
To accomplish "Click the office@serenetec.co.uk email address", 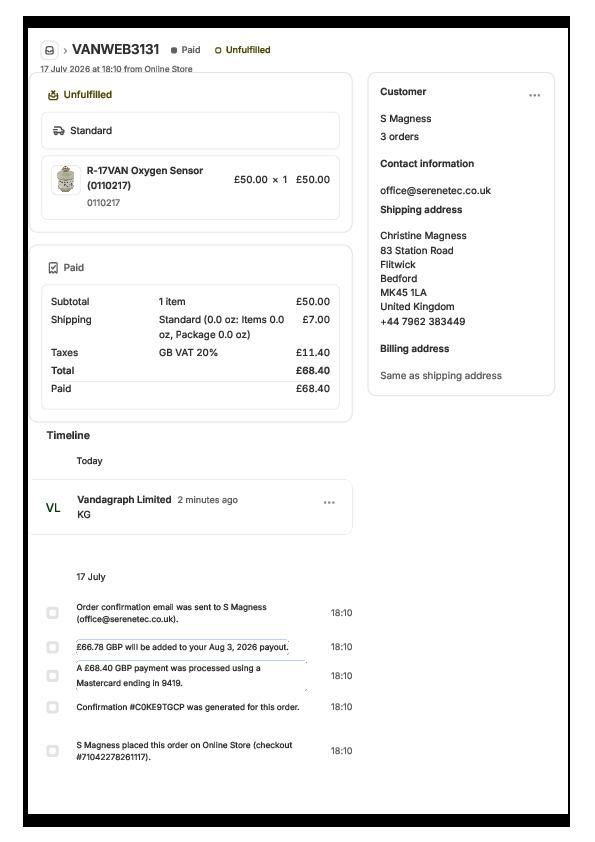I will pyautogui.click(x=436, y=191).
